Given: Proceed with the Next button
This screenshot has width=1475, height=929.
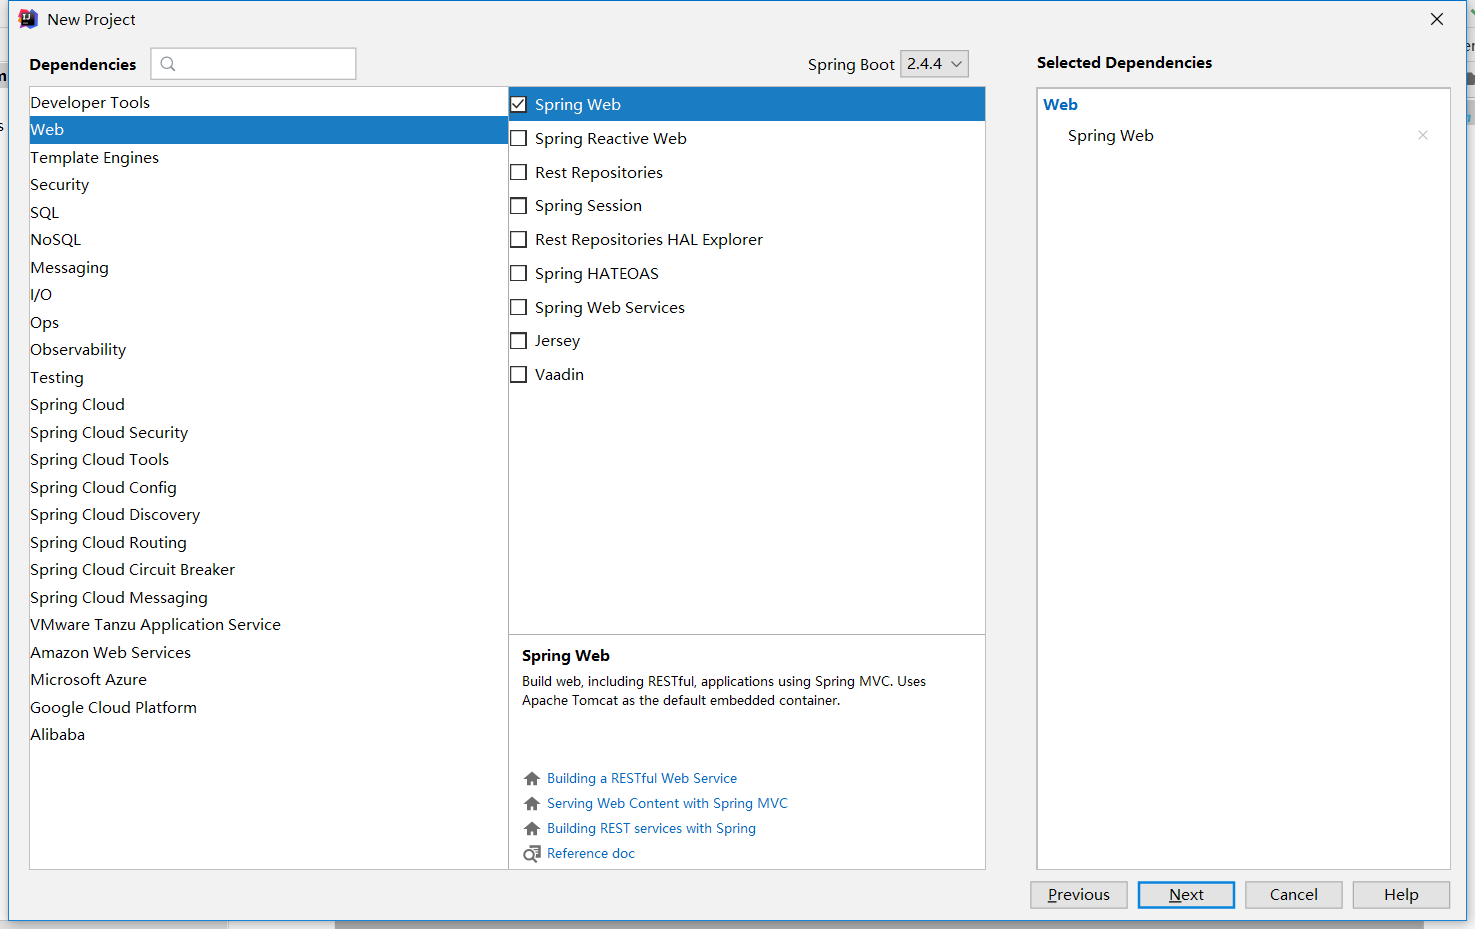Looking at the screenshot, I should click(1186, 895).
